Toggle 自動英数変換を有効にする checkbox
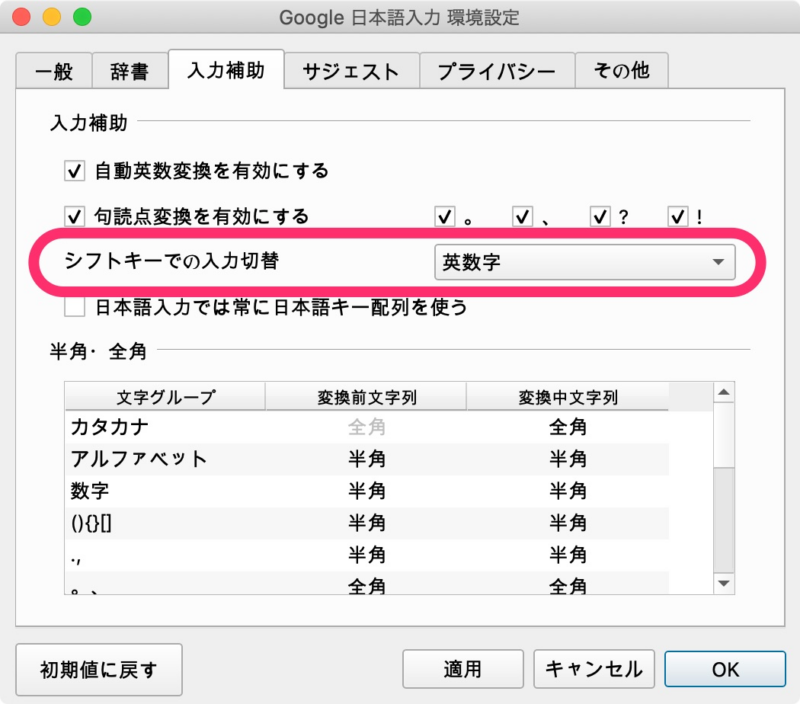The width and height of the screenshot is (800, 704). coord(74,171)
